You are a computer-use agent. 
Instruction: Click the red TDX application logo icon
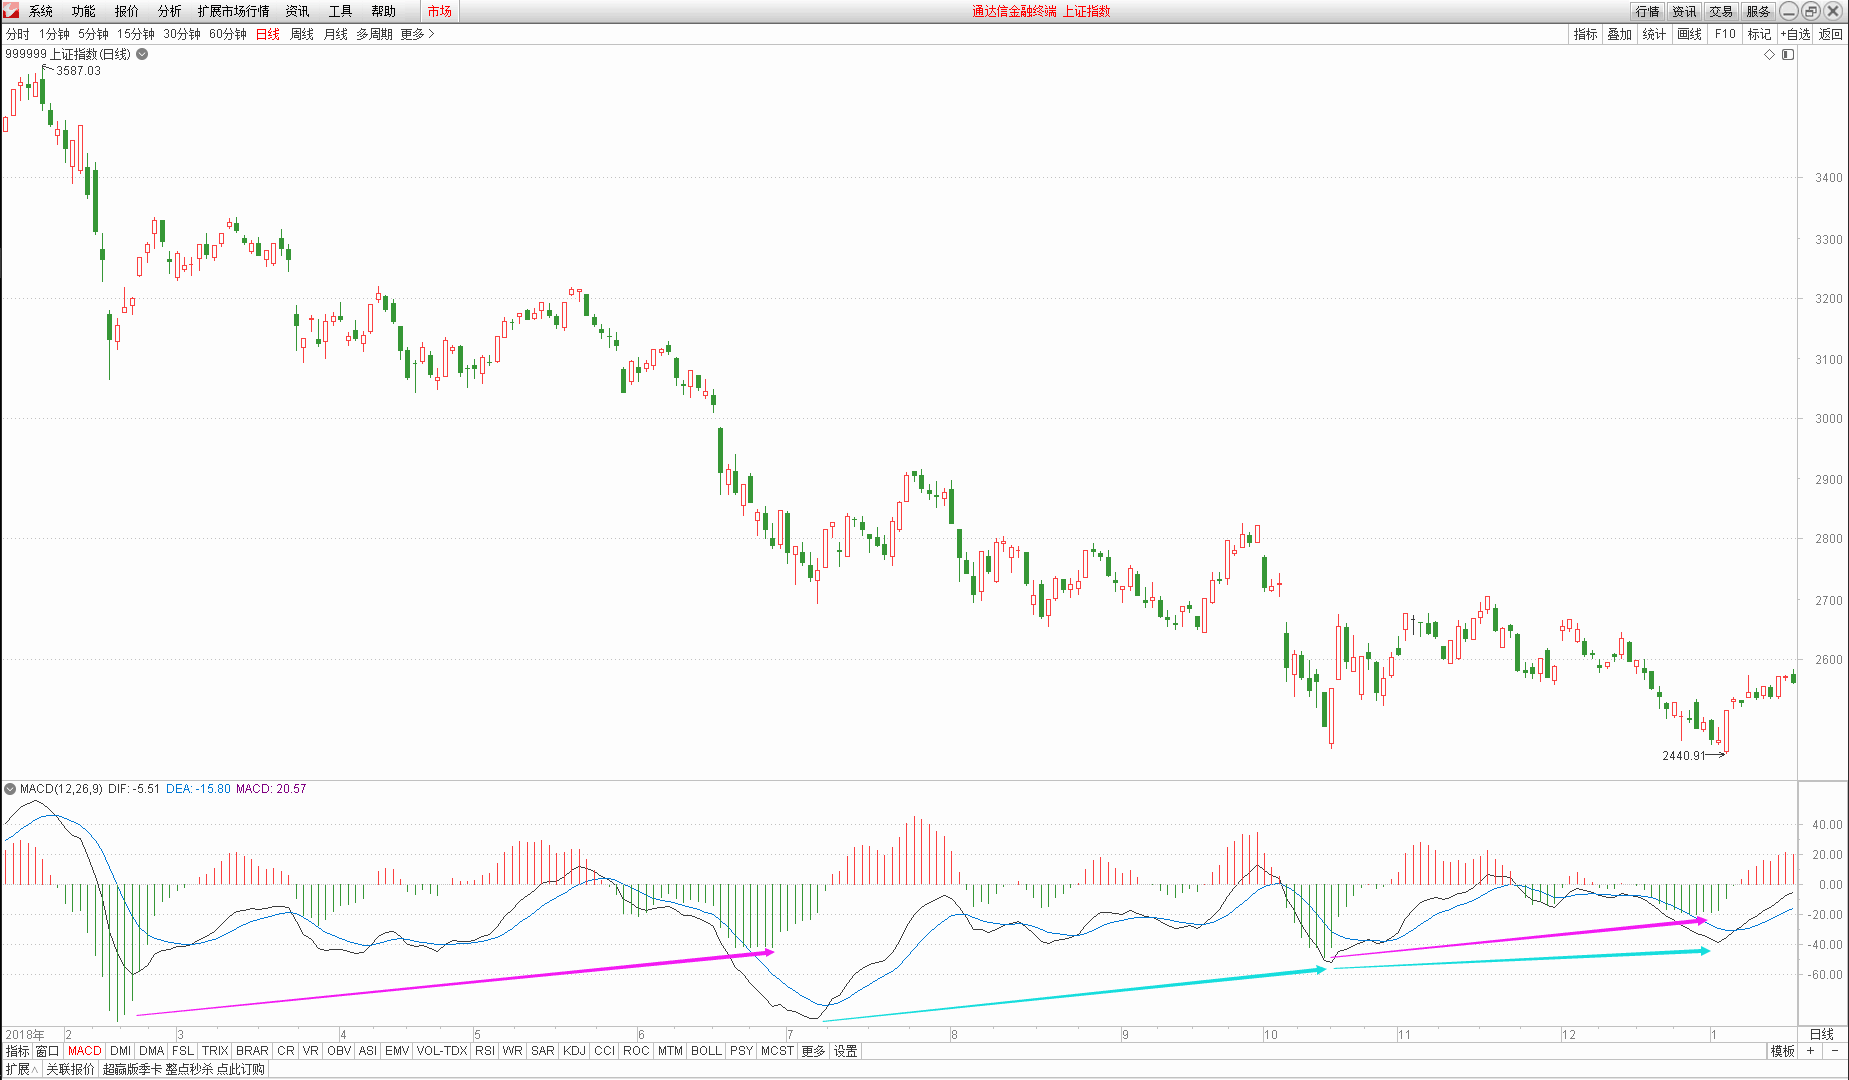click(11, 11)
